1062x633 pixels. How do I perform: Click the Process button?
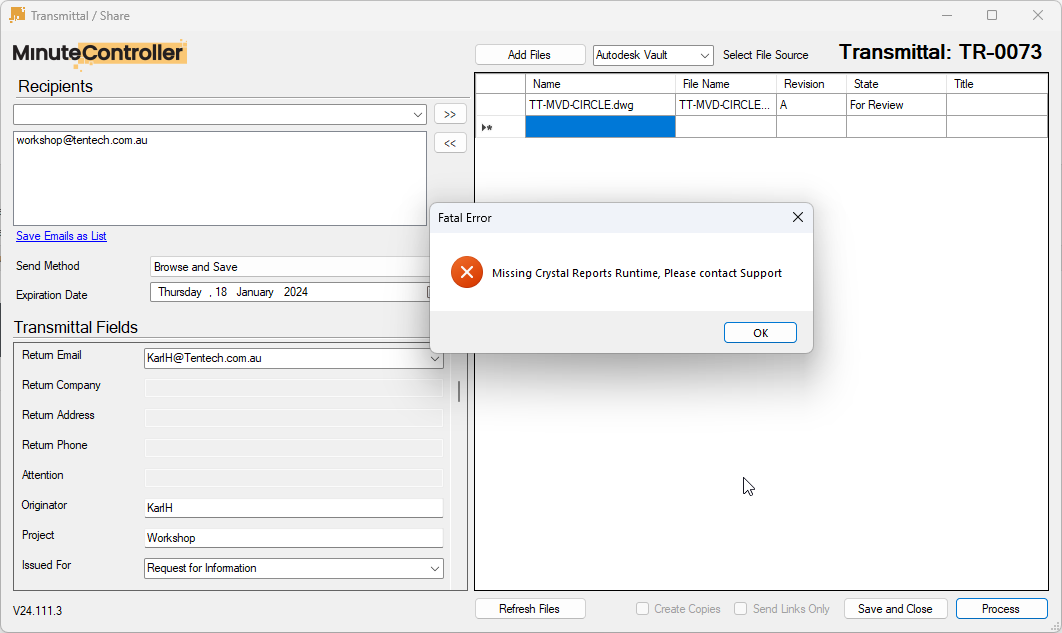click(1001, 608)
